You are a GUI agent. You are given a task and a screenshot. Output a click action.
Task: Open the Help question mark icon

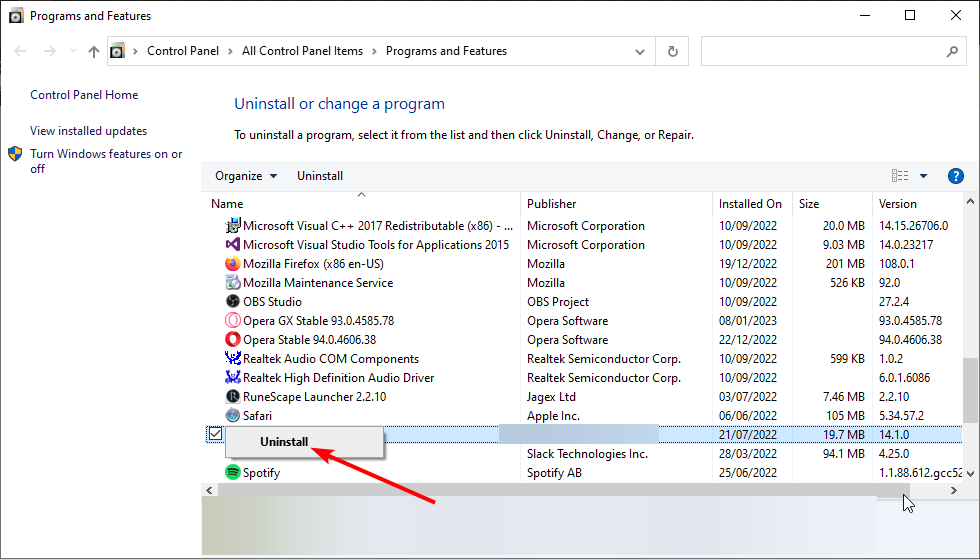point(956,176)
